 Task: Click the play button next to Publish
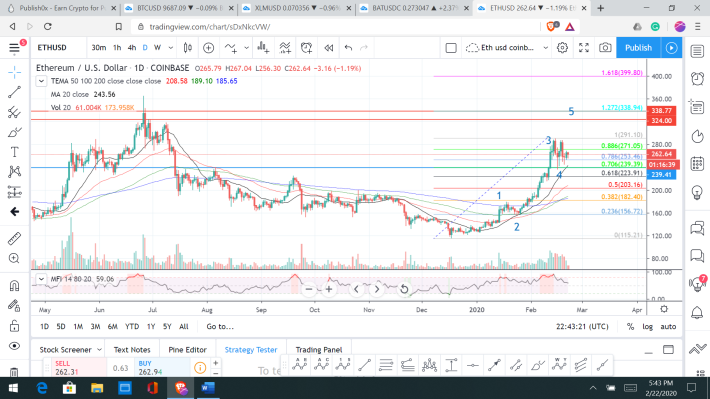(672, 48)
